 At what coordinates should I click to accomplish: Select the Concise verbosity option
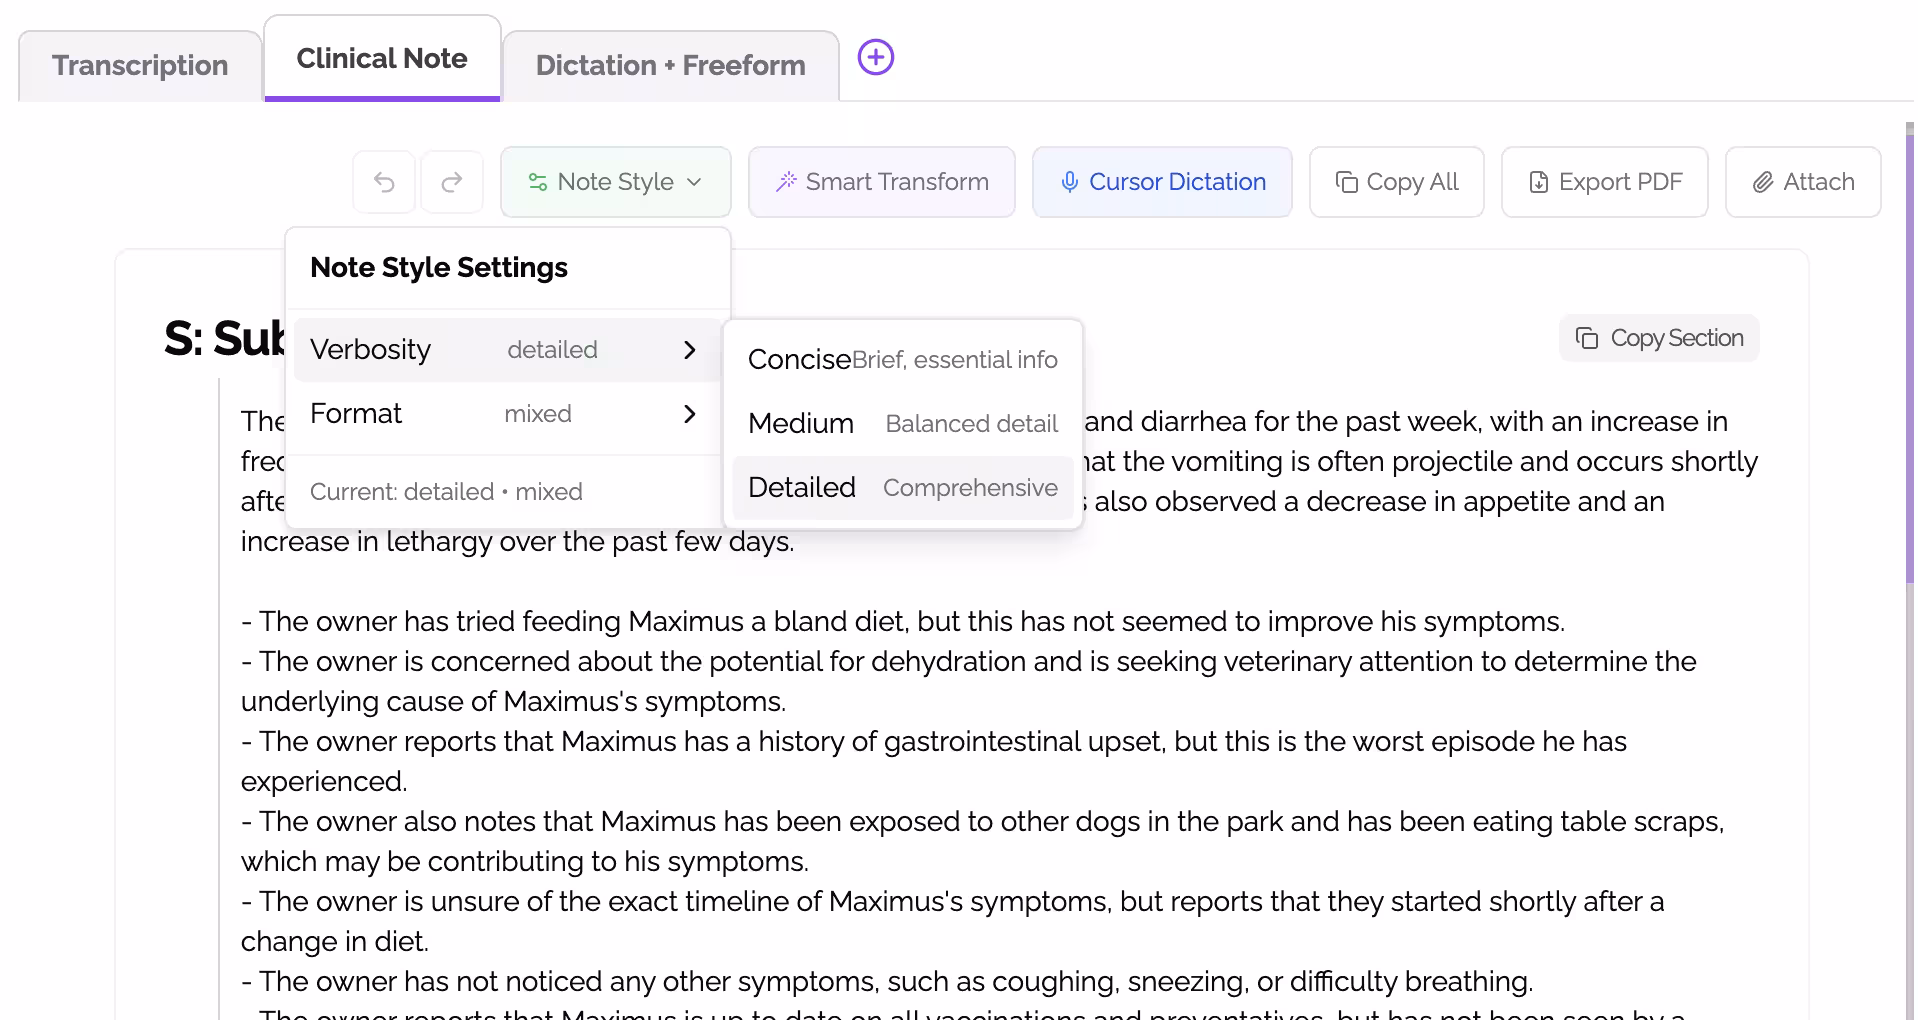(901, 359)
